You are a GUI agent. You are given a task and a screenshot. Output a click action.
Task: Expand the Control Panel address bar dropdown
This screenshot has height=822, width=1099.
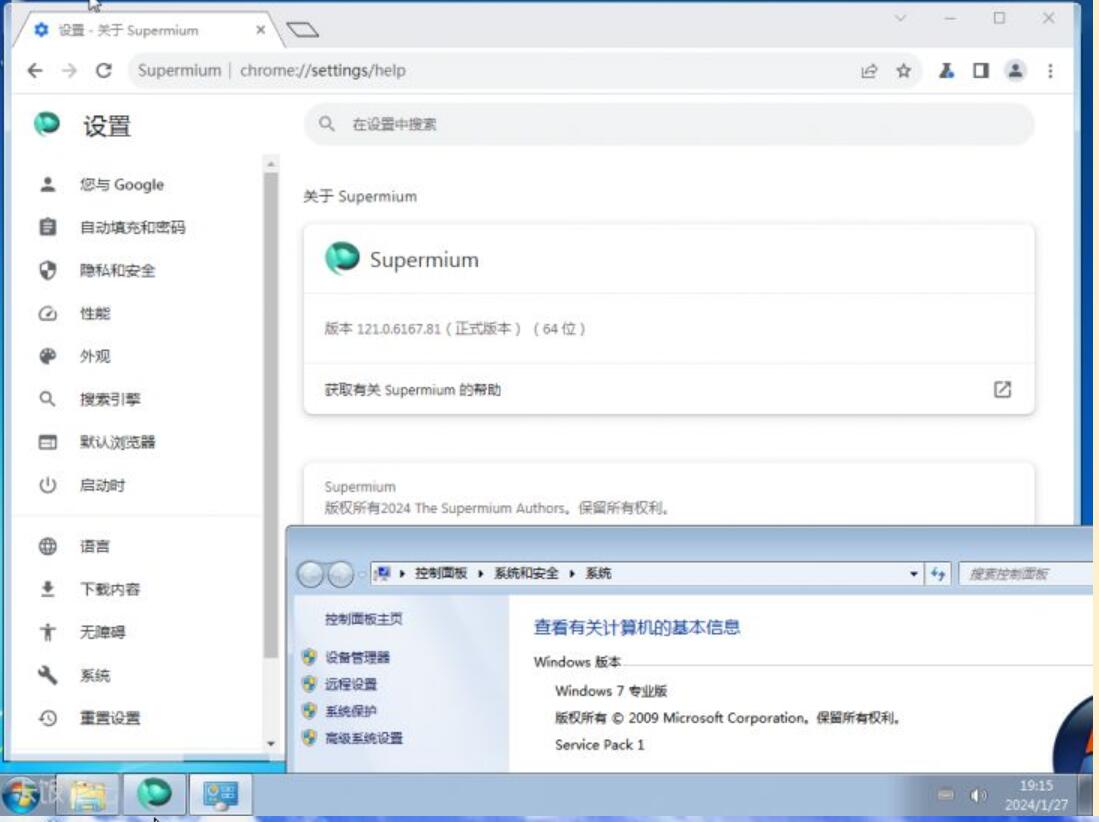click(914, 574)
